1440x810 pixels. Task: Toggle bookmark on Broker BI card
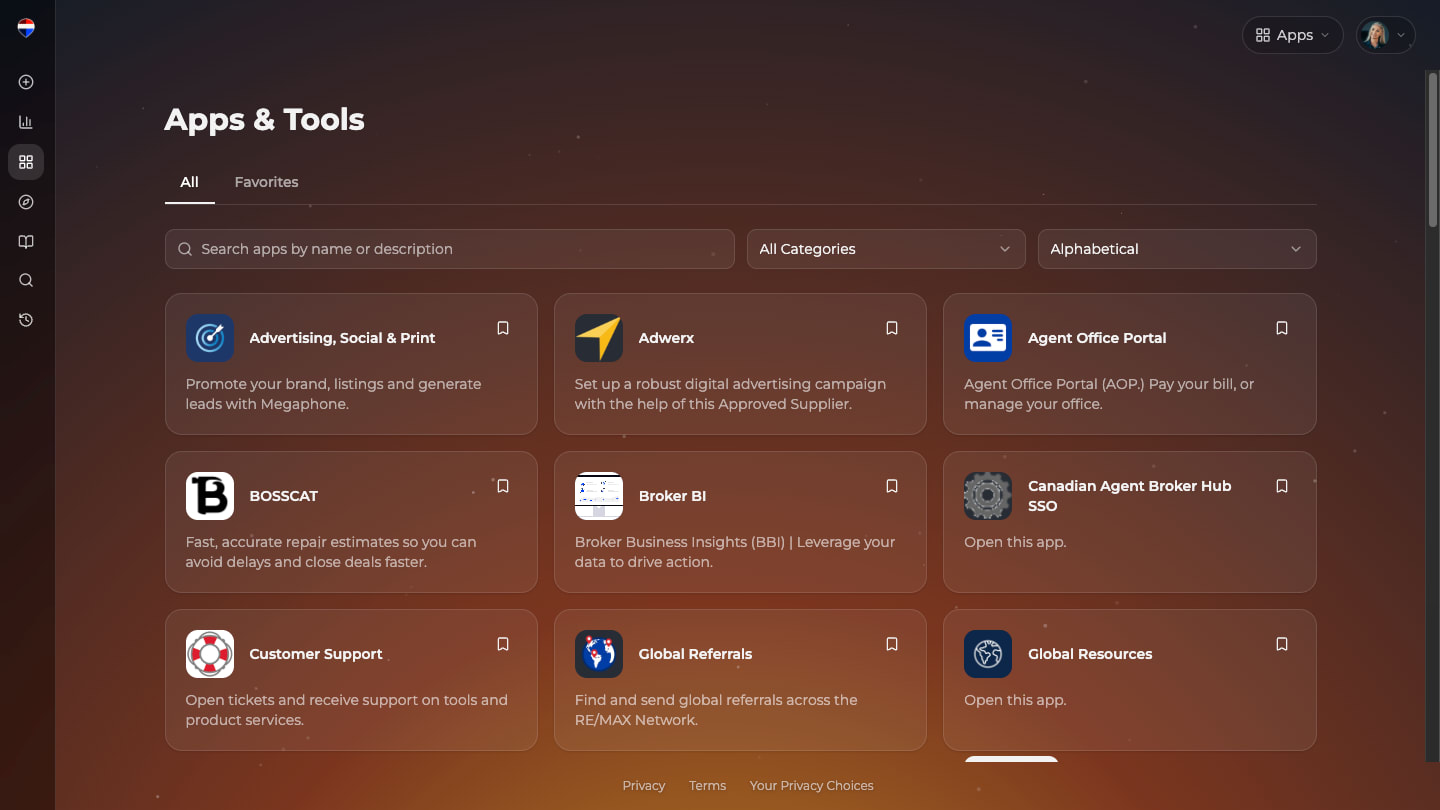point(892,486)
